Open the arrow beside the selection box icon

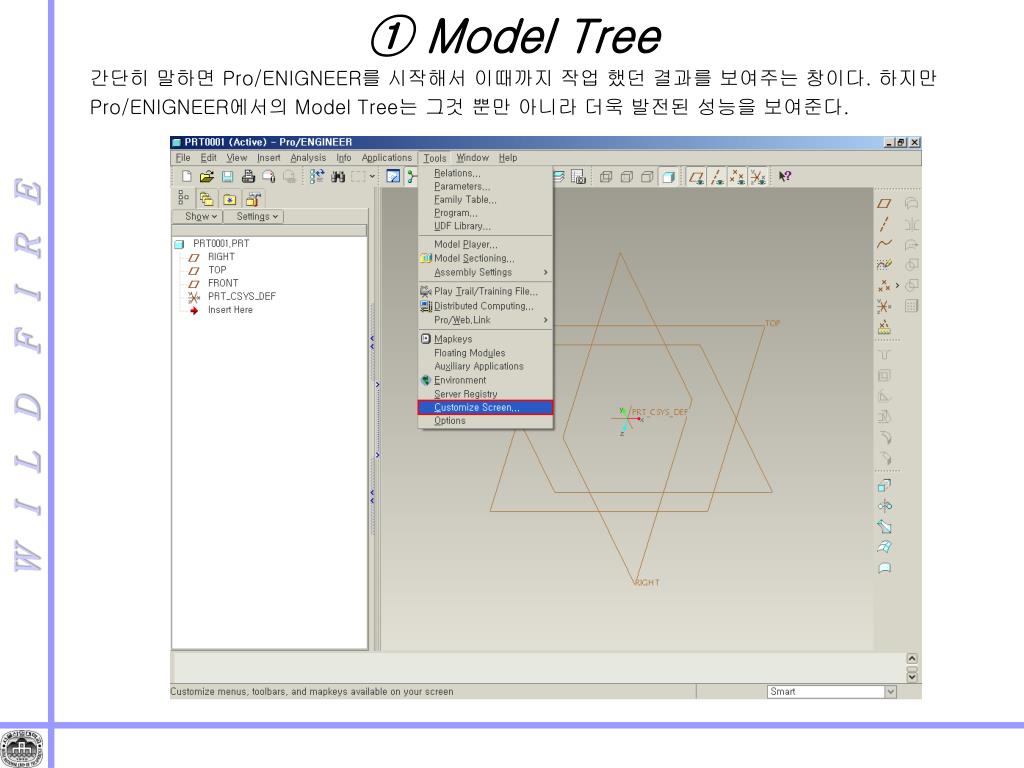(x=372, y=176)
